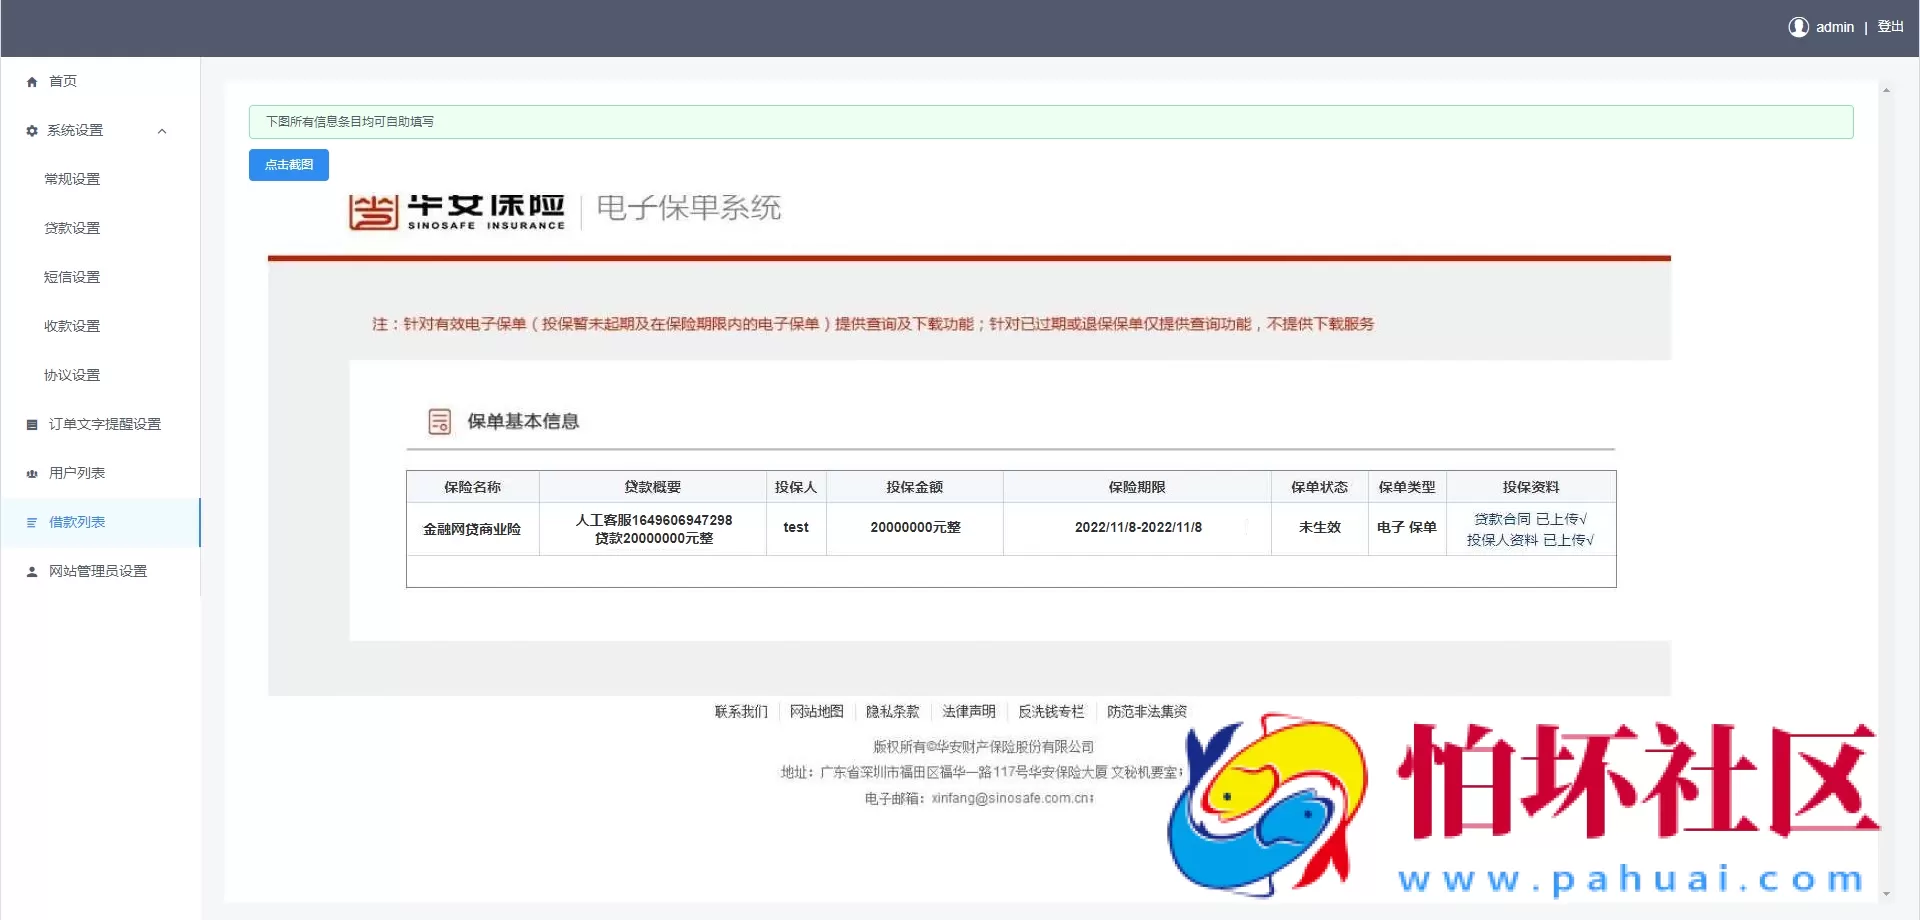Viewport: 1920px width, 920px height.
Task: Click the 保单基本信息 document icon
Action: tap(440, 421)
